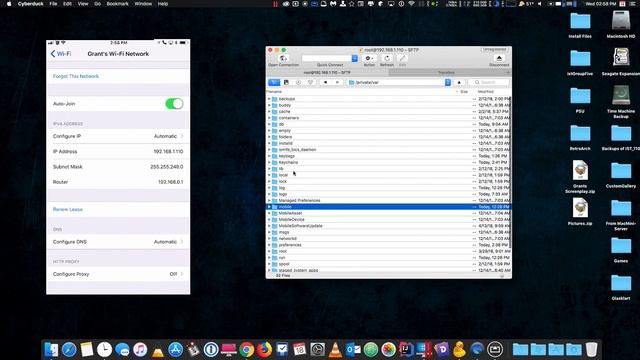Open Photos from the dock
This screenshot has width=640, height=360.
pyautogui.click(x=388, y=349)
